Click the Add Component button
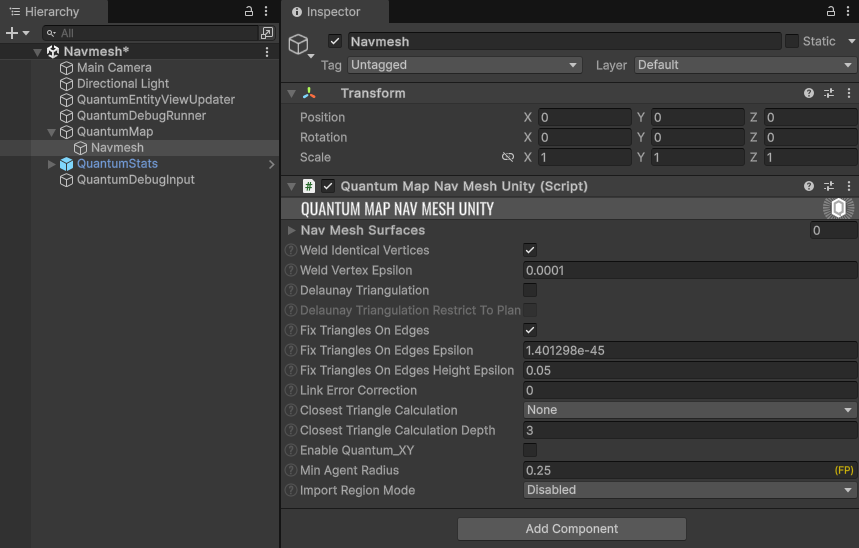 [571, 529]
